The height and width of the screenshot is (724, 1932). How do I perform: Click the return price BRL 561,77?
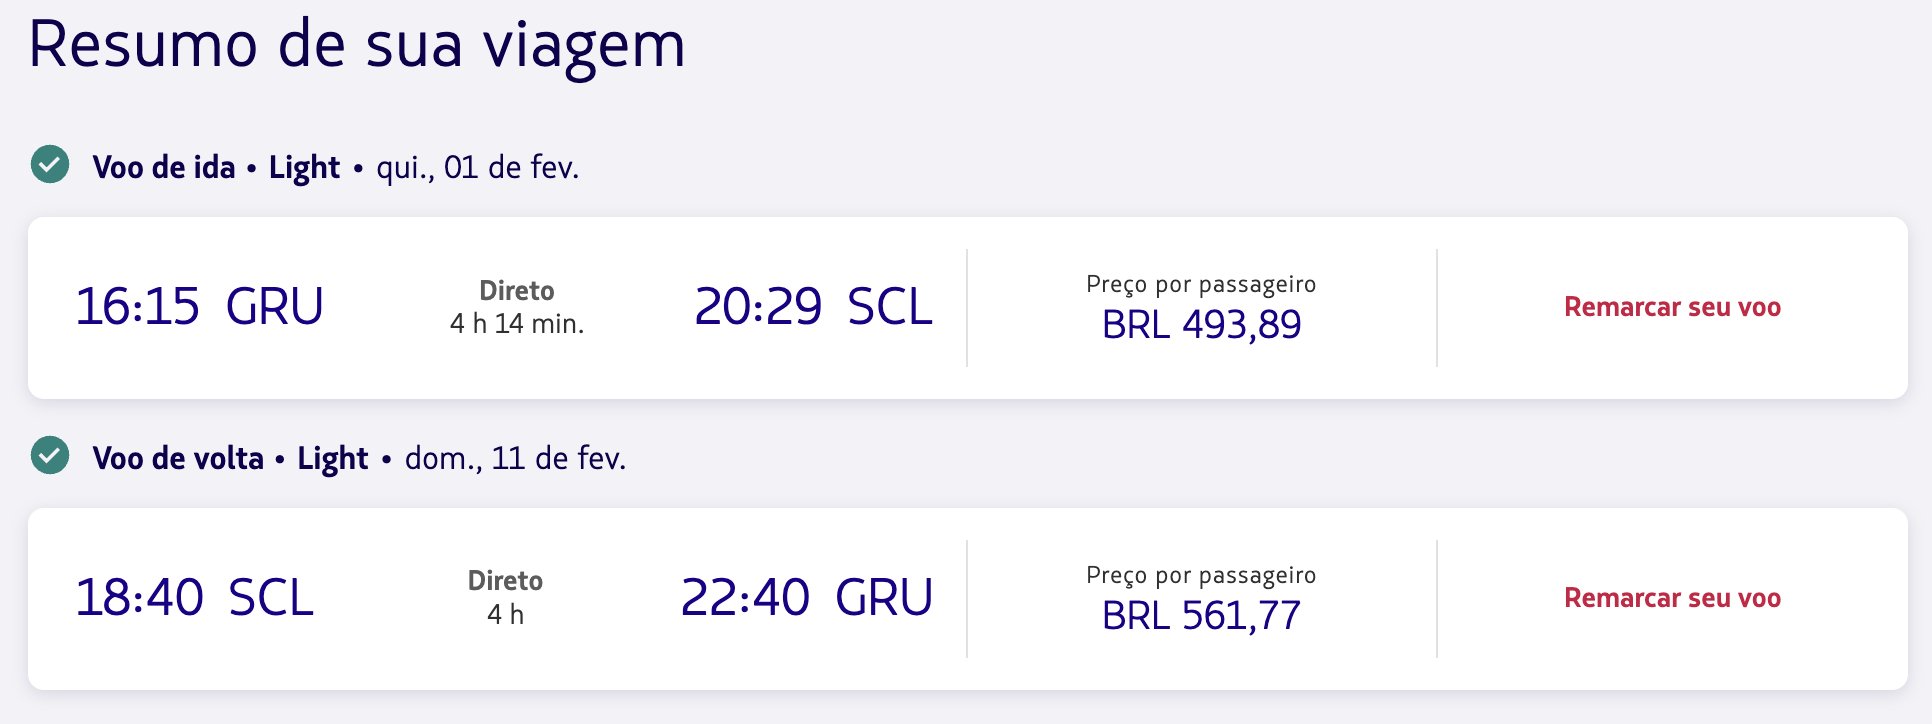coord(1201,616)
